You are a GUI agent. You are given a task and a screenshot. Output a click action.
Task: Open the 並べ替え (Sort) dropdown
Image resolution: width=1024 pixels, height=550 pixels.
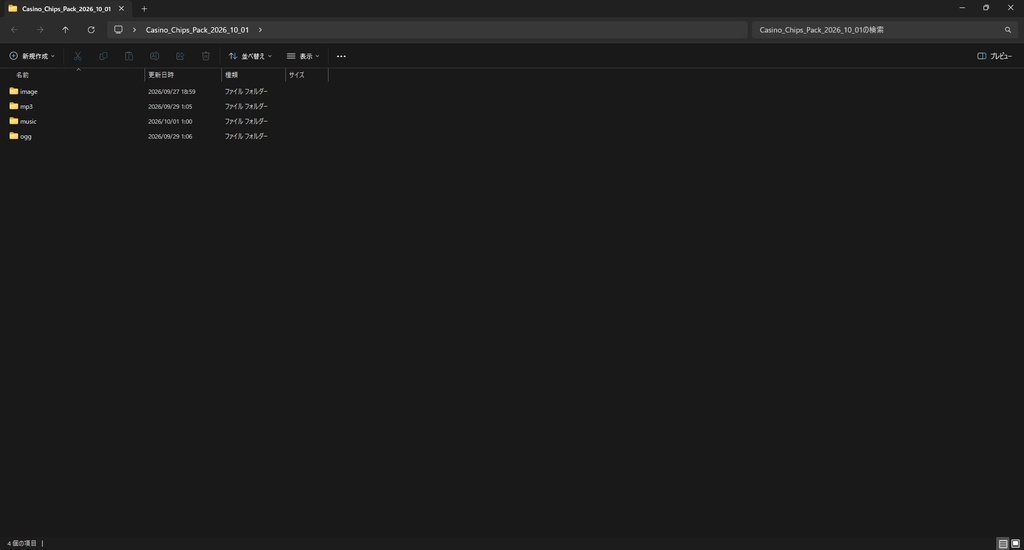point(250,56)
